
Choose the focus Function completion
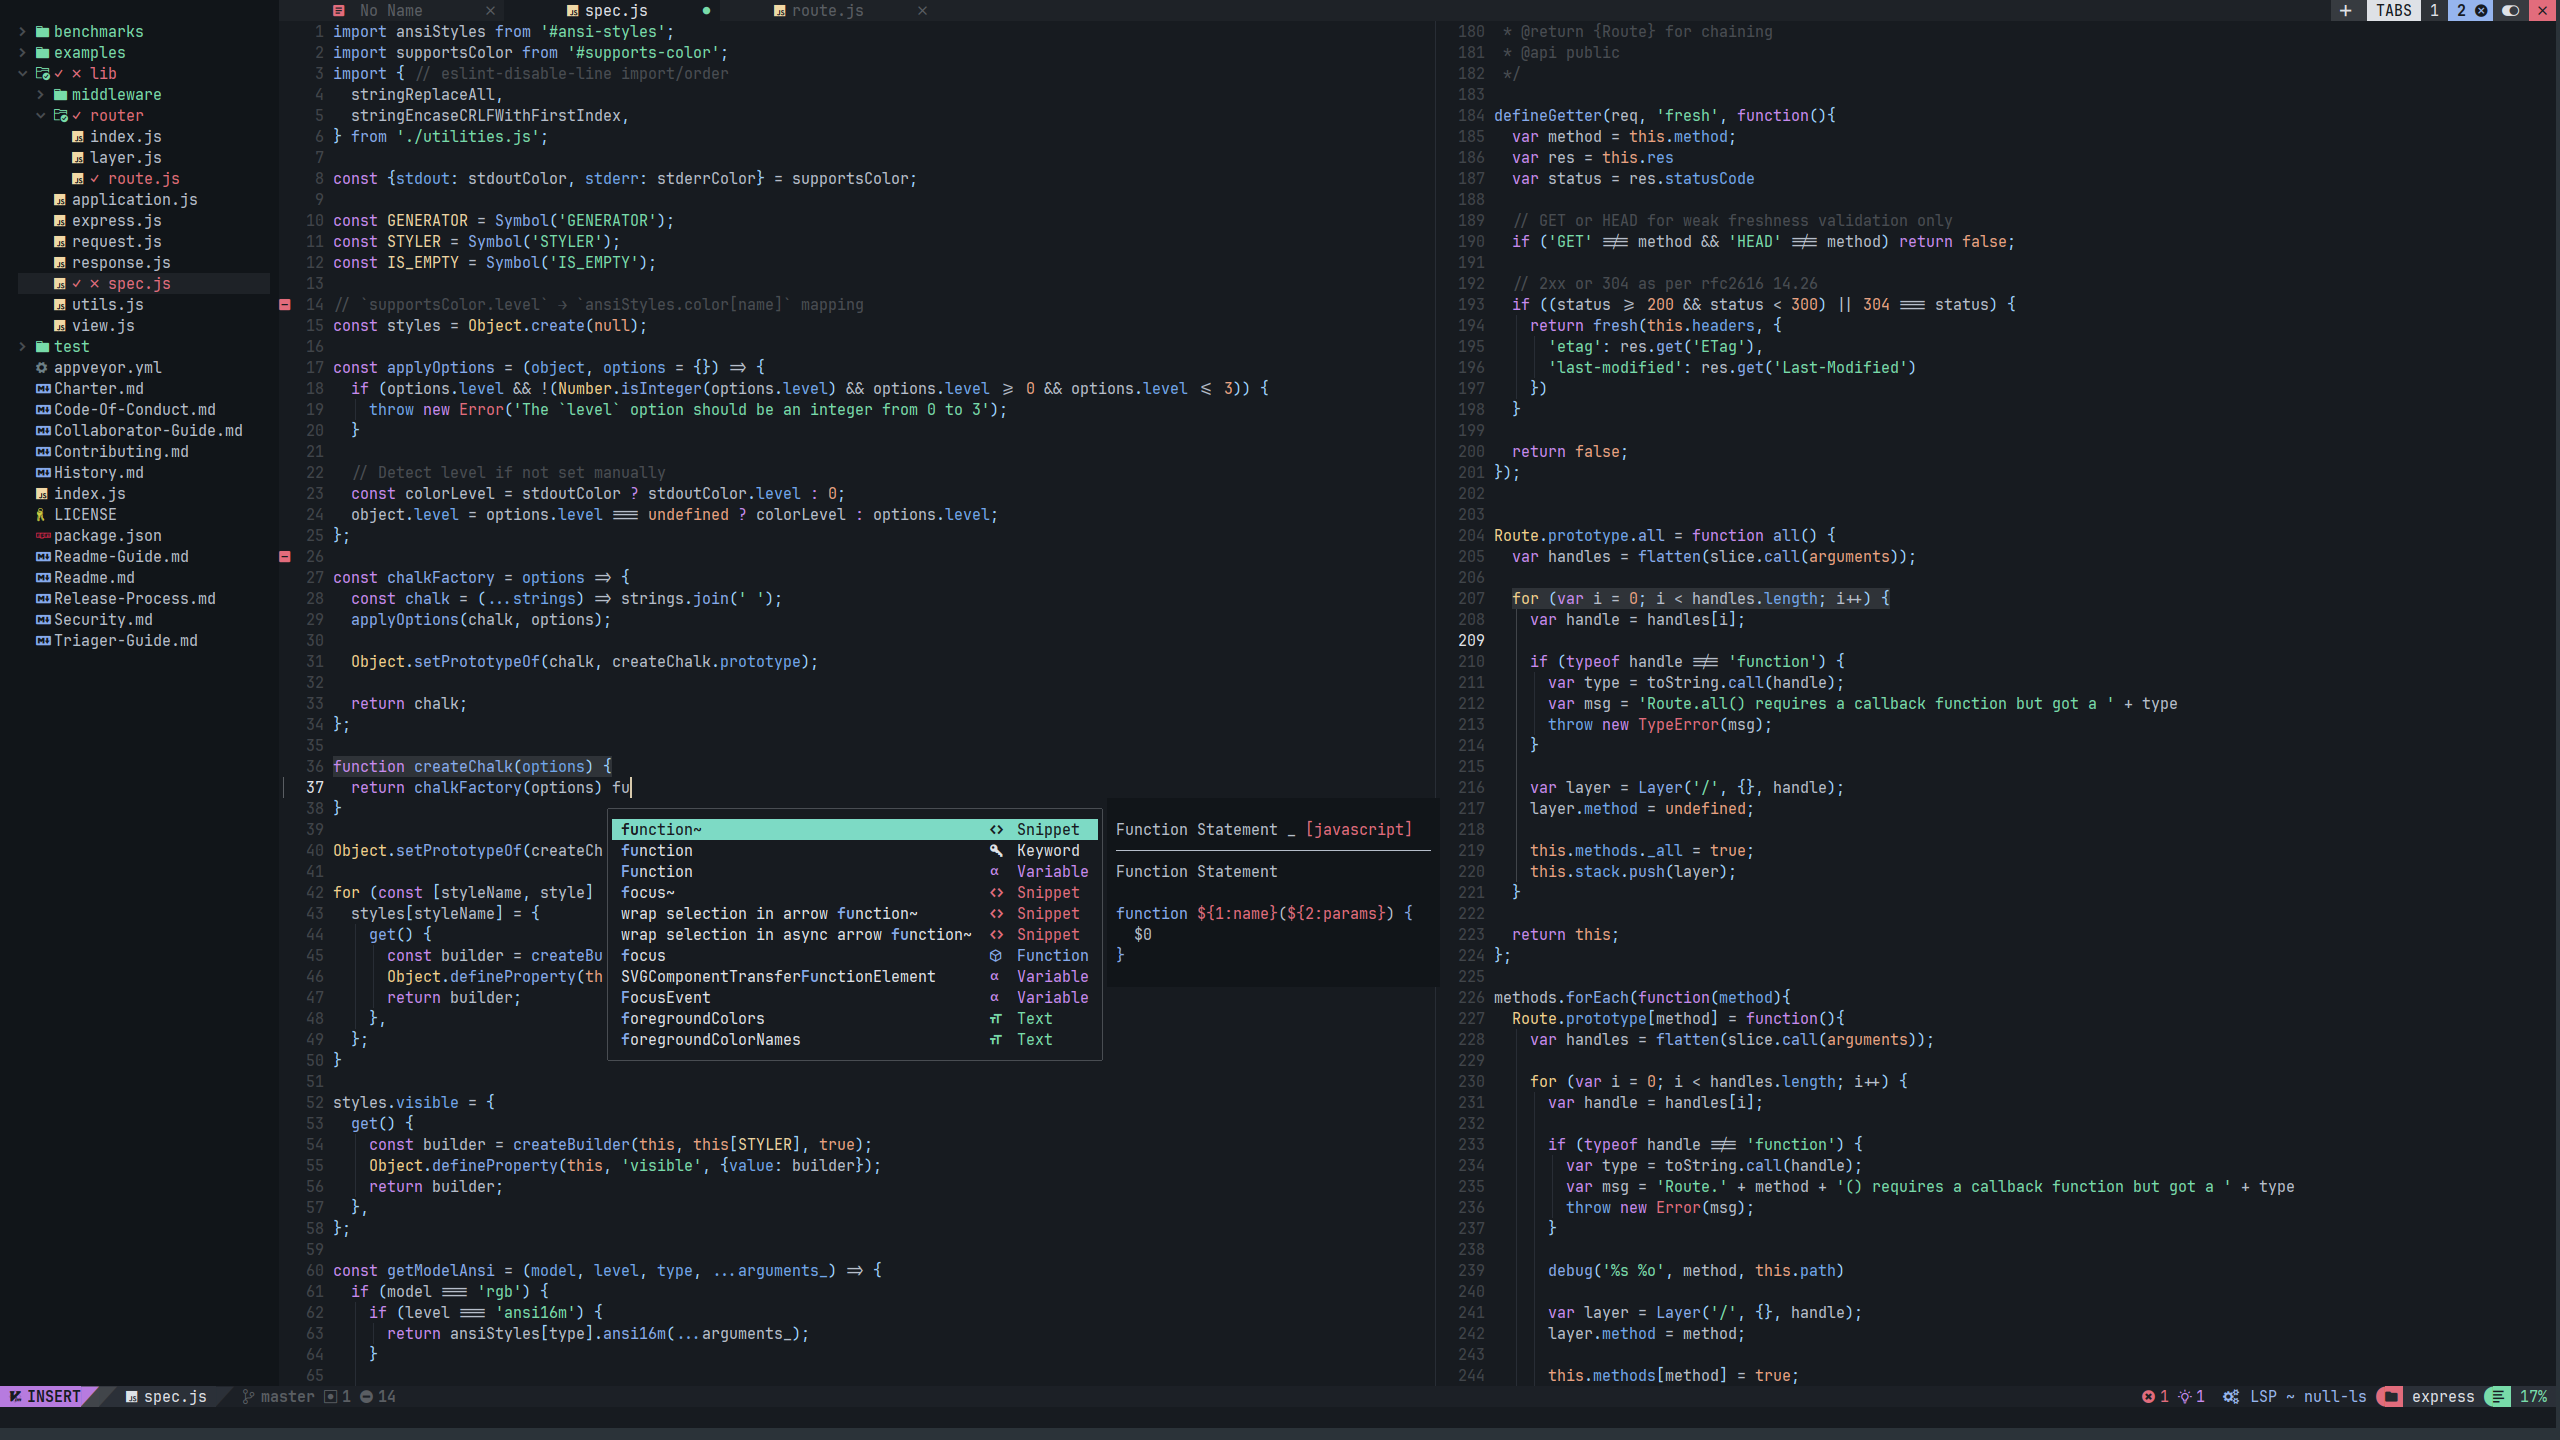click(855, 956)
